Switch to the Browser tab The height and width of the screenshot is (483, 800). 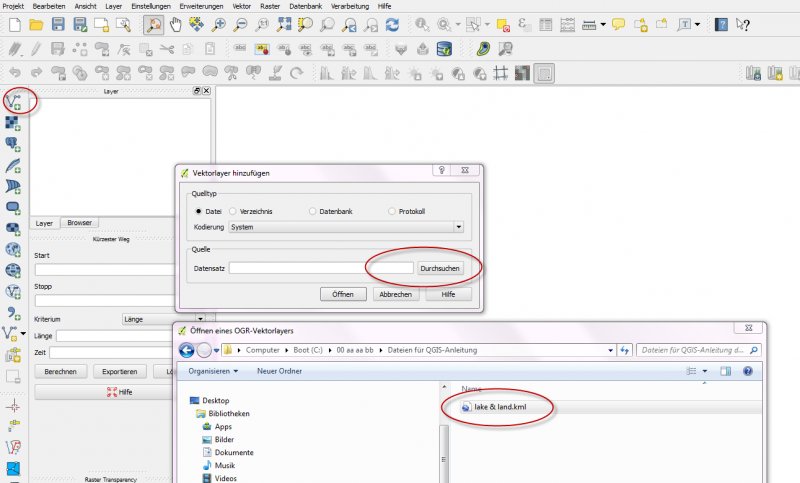pyautogui.click(x=79, y=223)
